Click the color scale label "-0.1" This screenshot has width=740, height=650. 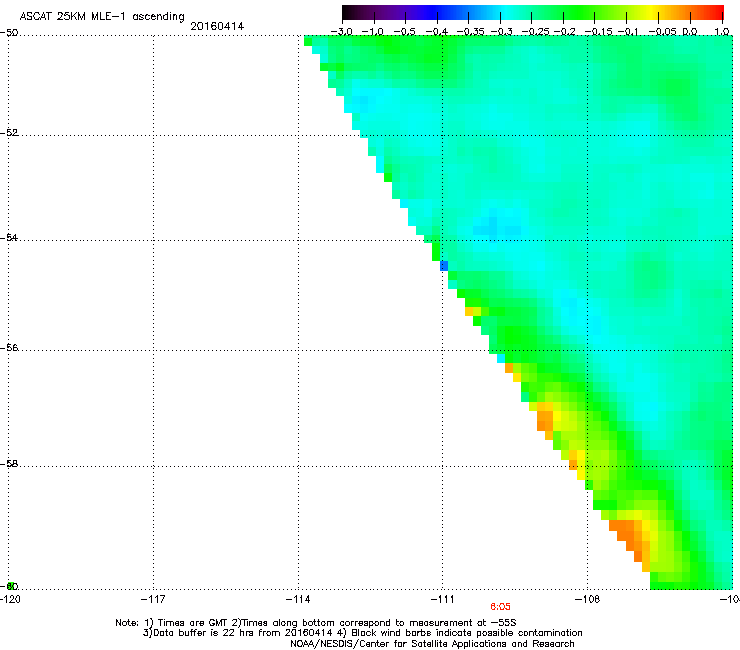point(628,32)
